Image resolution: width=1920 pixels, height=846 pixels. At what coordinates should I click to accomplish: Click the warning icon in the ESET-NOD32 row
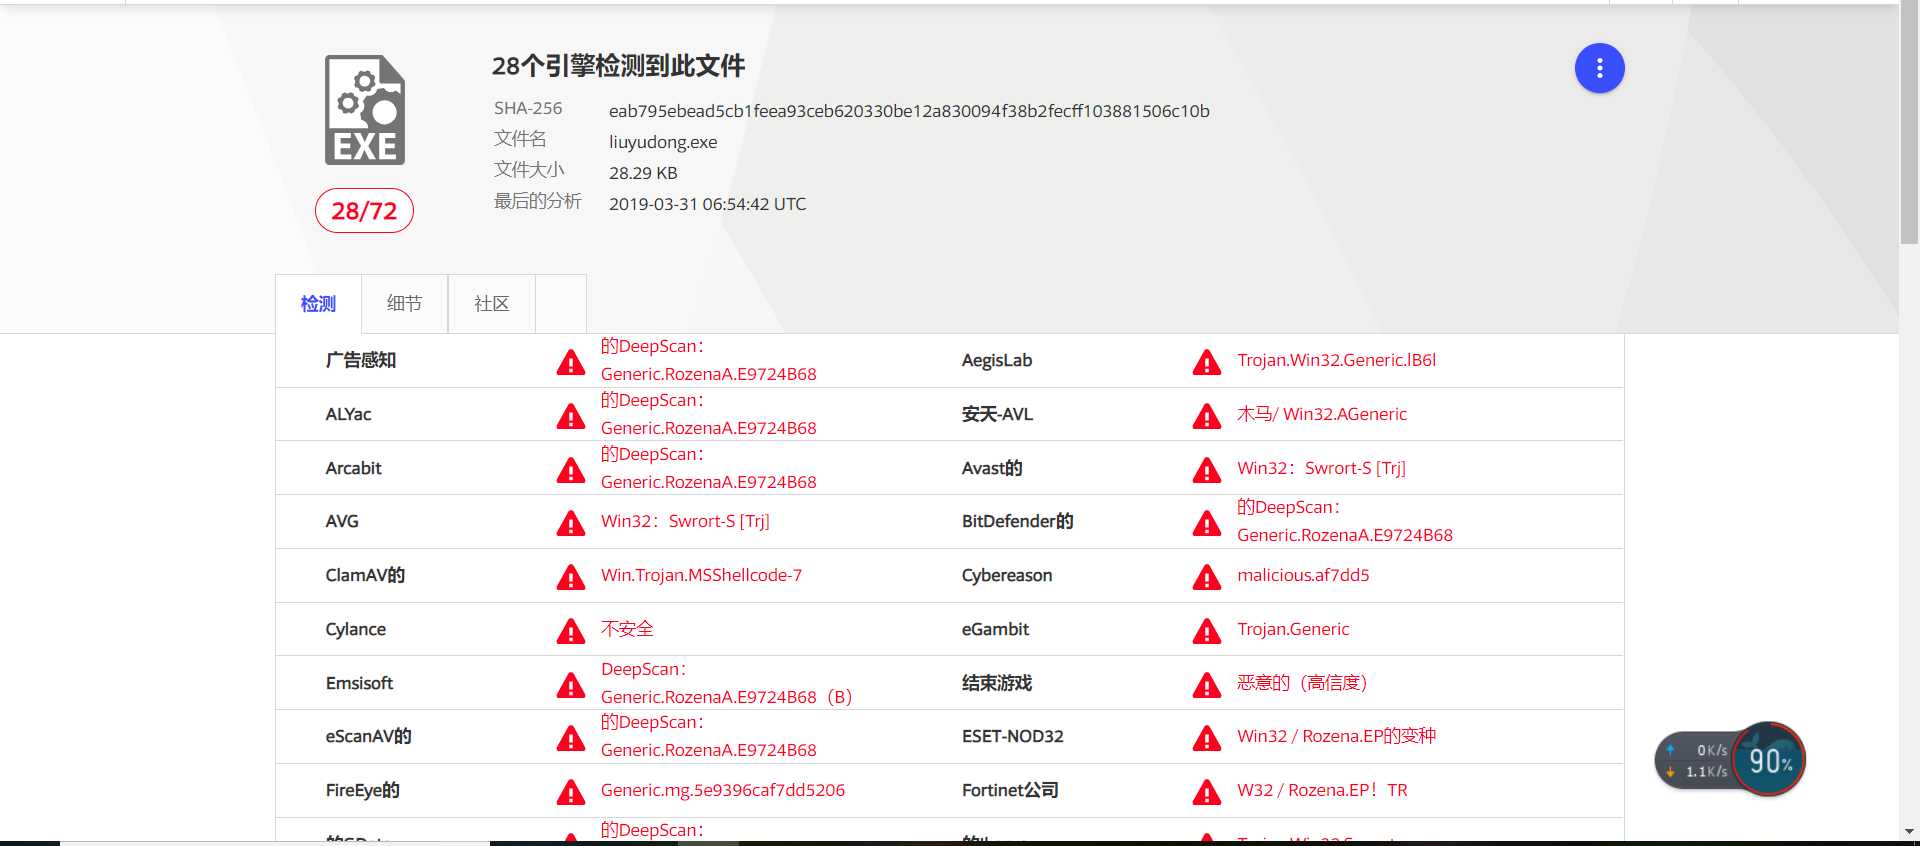(1207, 738)
